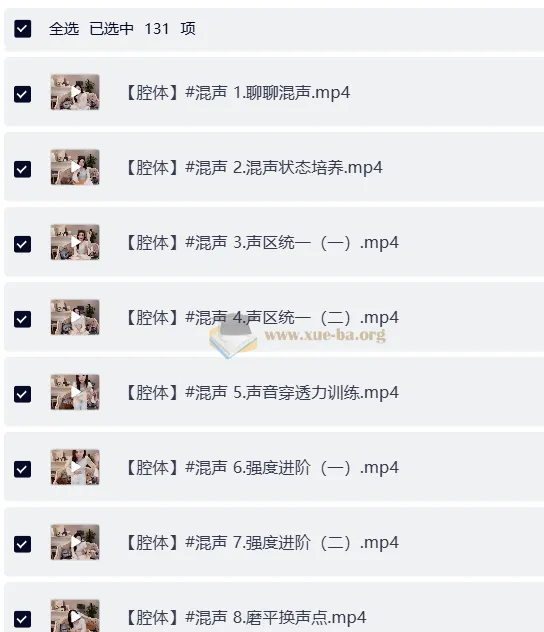Open the 2.混声状态培养 video thumbnail
The image size is (544, 632).
tap(75, 167)
